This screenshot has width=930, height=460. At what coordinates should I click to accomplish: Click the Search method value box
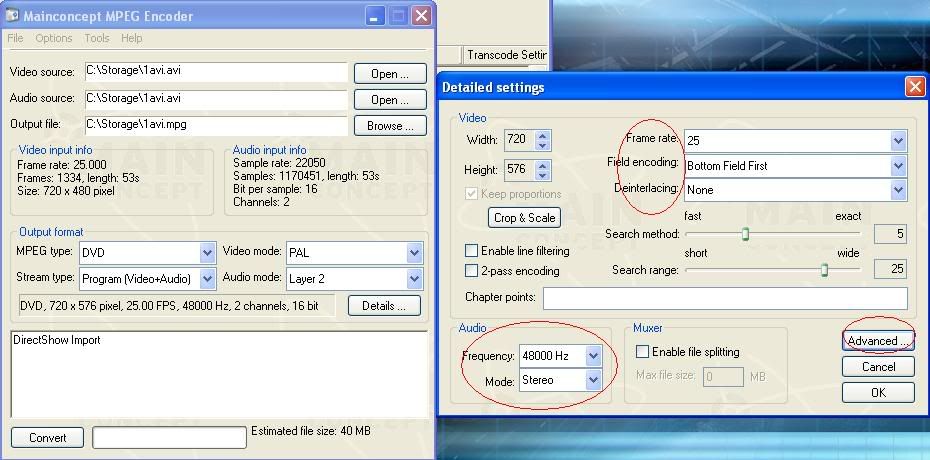(x=890, y=234)
